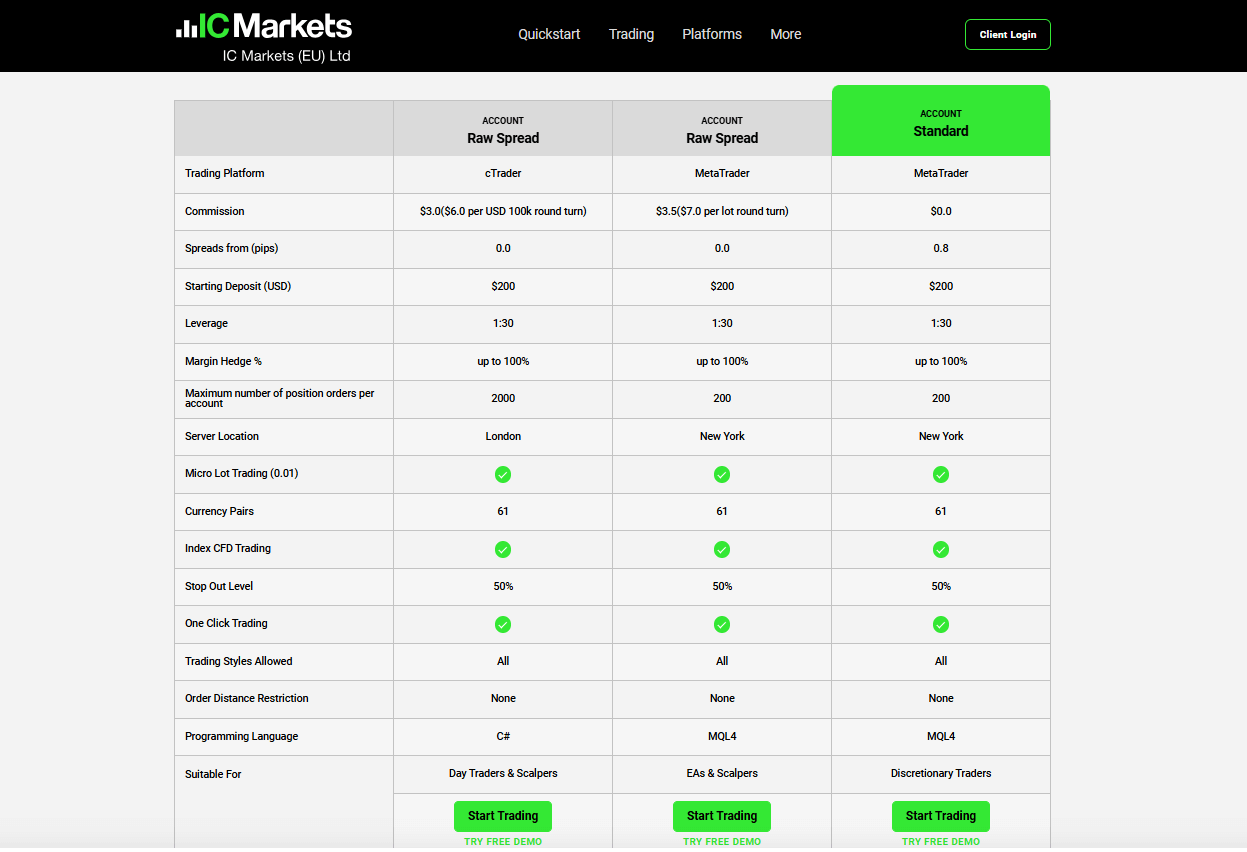Screen dimensions: 1247x852
Task: Click 'Maximum number of position orders per account' label
Action: click(280, 399)
